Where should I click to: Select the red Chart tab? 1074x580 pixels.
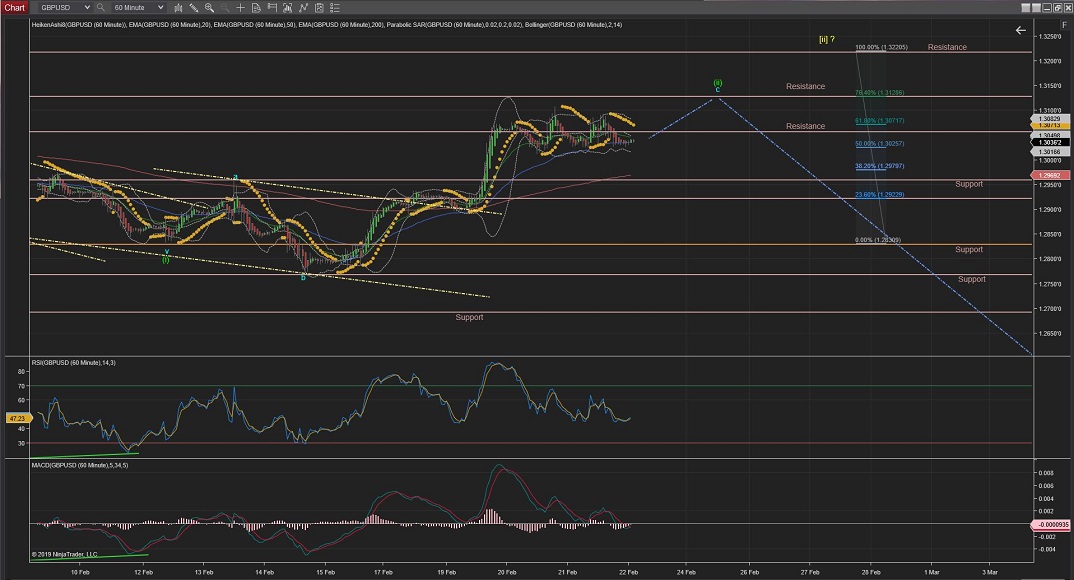point(12,7)
